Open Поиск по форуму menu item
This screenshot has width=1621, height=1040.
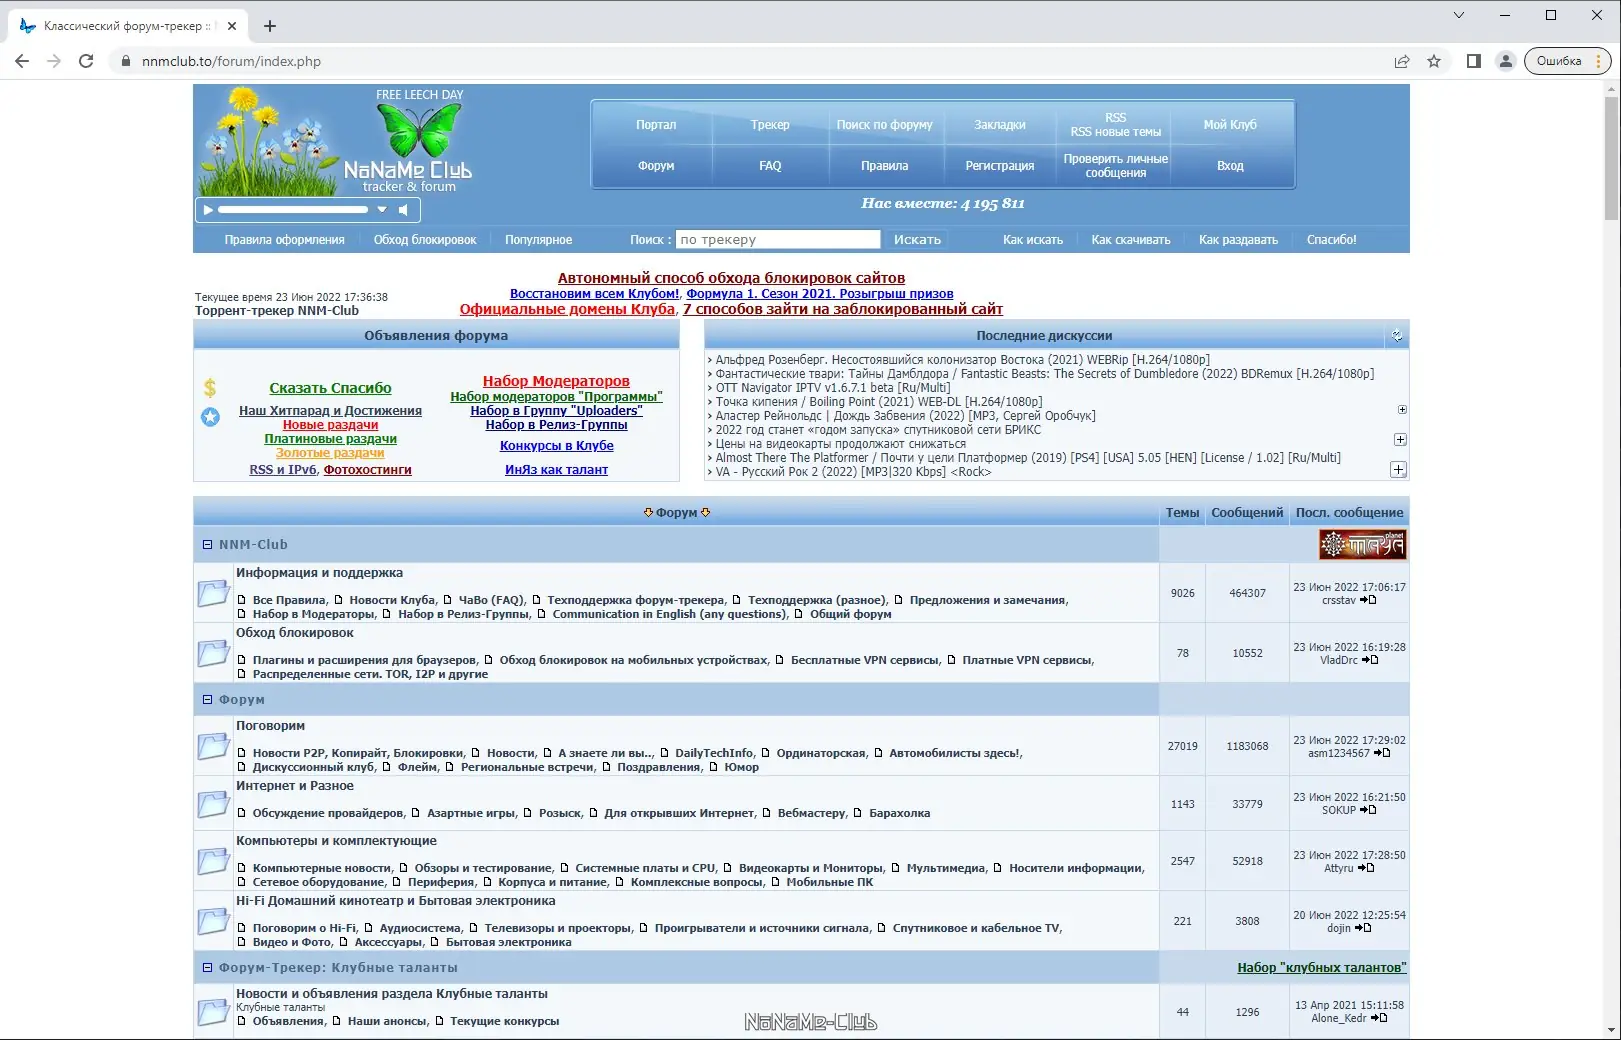coord(884,125)
